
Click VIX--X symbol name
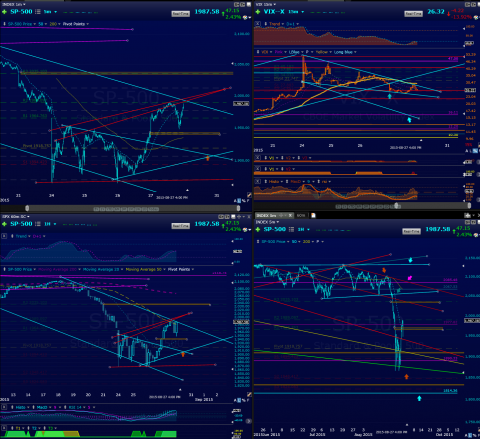[x=274, y=12]
